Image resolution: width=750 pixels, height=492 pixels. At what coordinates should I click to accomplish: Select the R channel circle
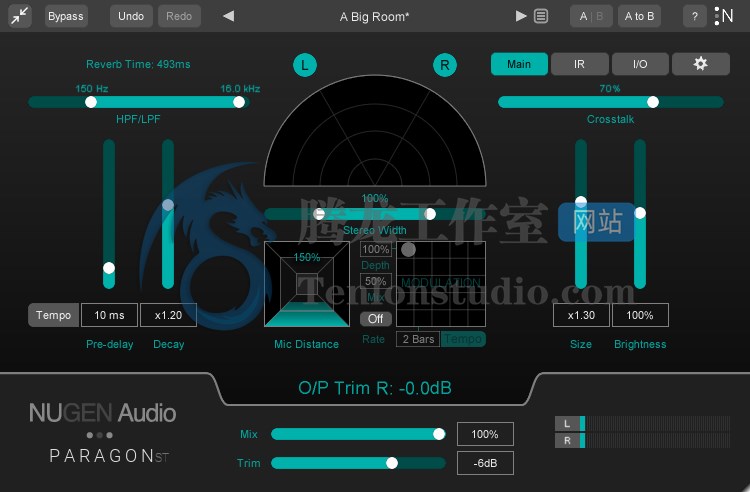coord(445,65)
